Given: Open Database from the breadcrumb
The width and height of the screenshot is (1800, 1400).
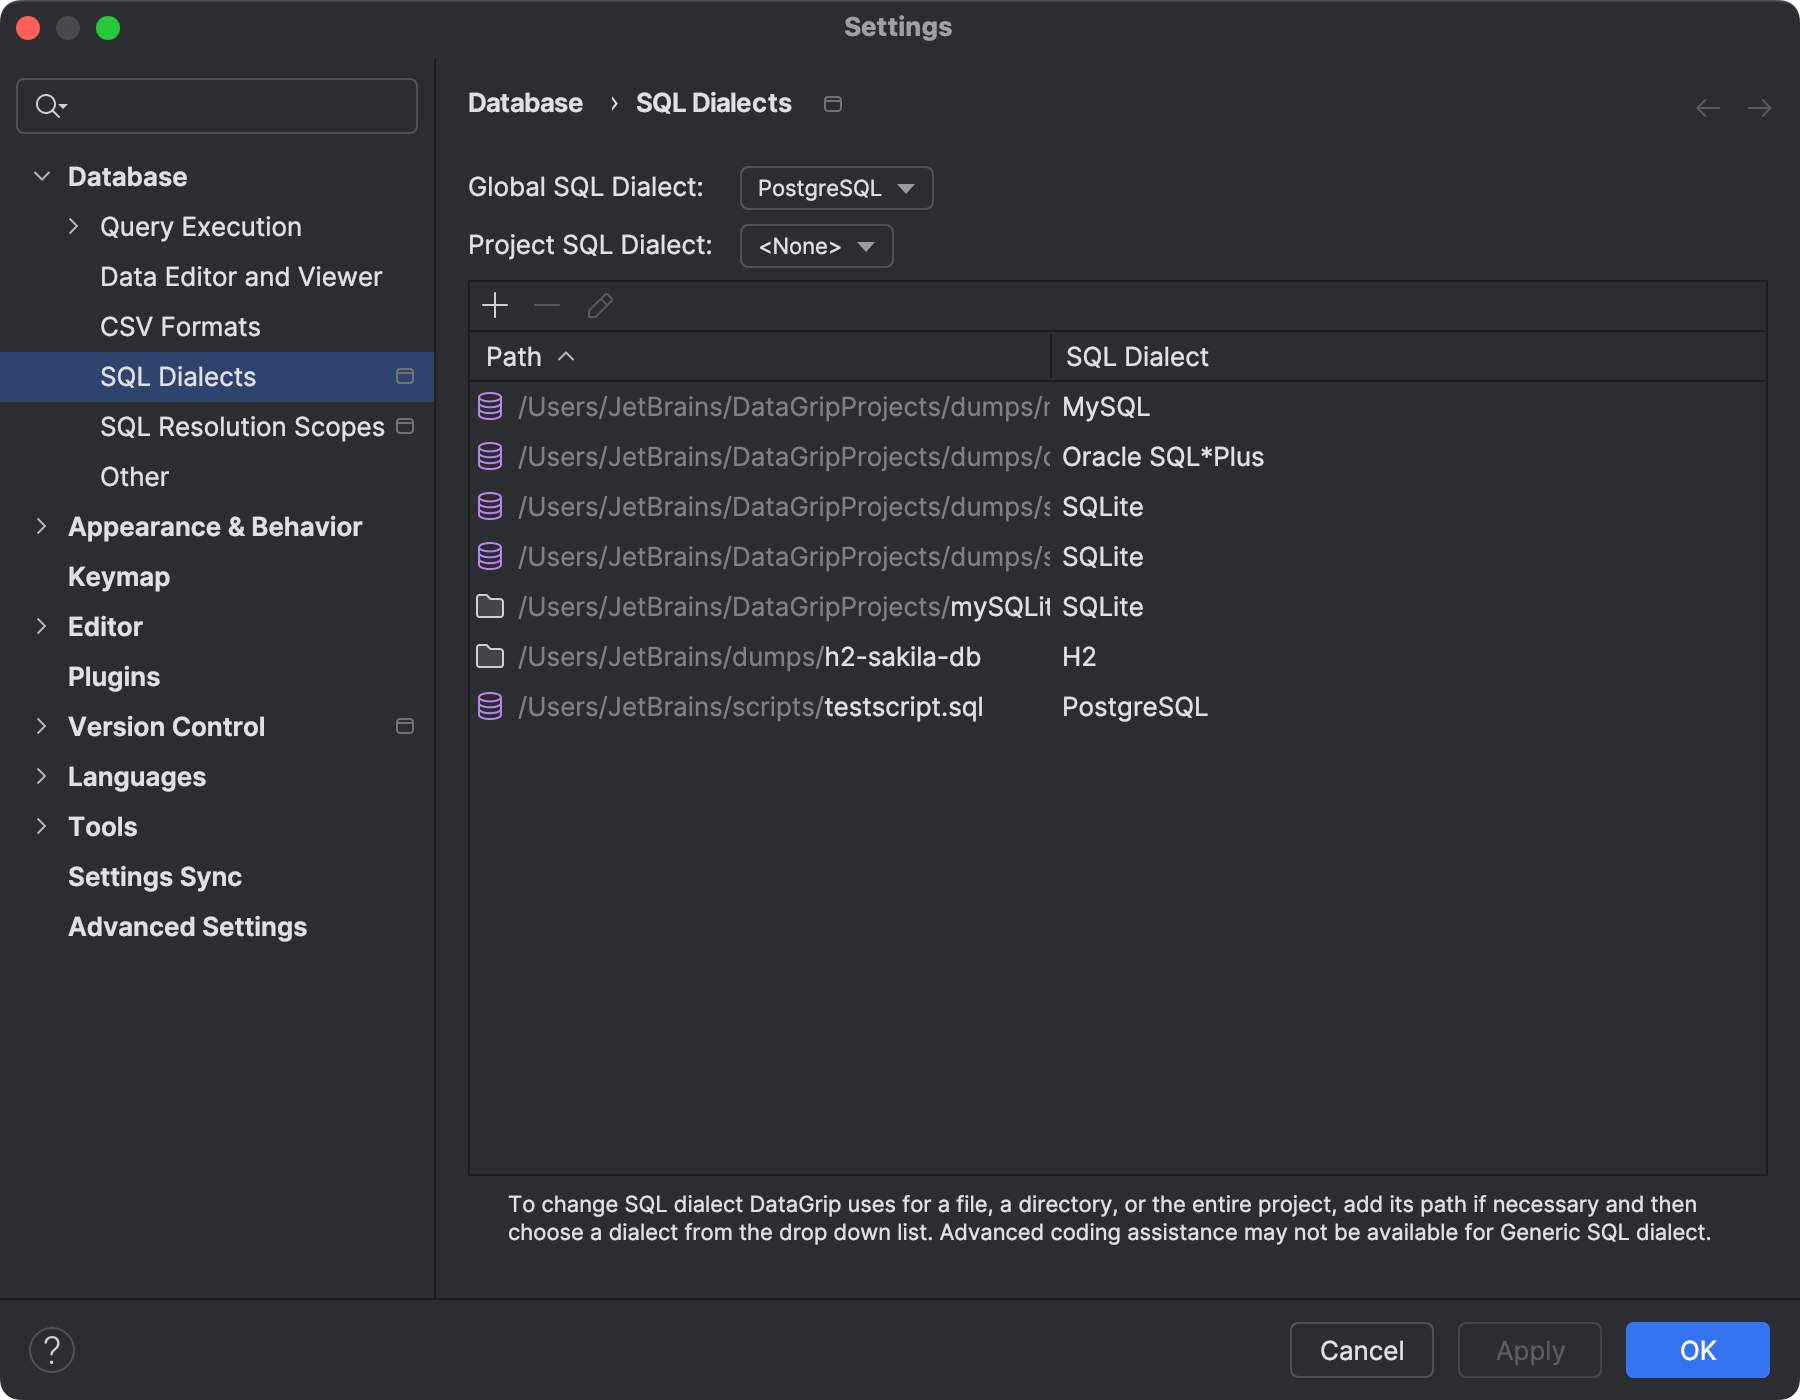Looking at the screenshot, I should (525, 102).
